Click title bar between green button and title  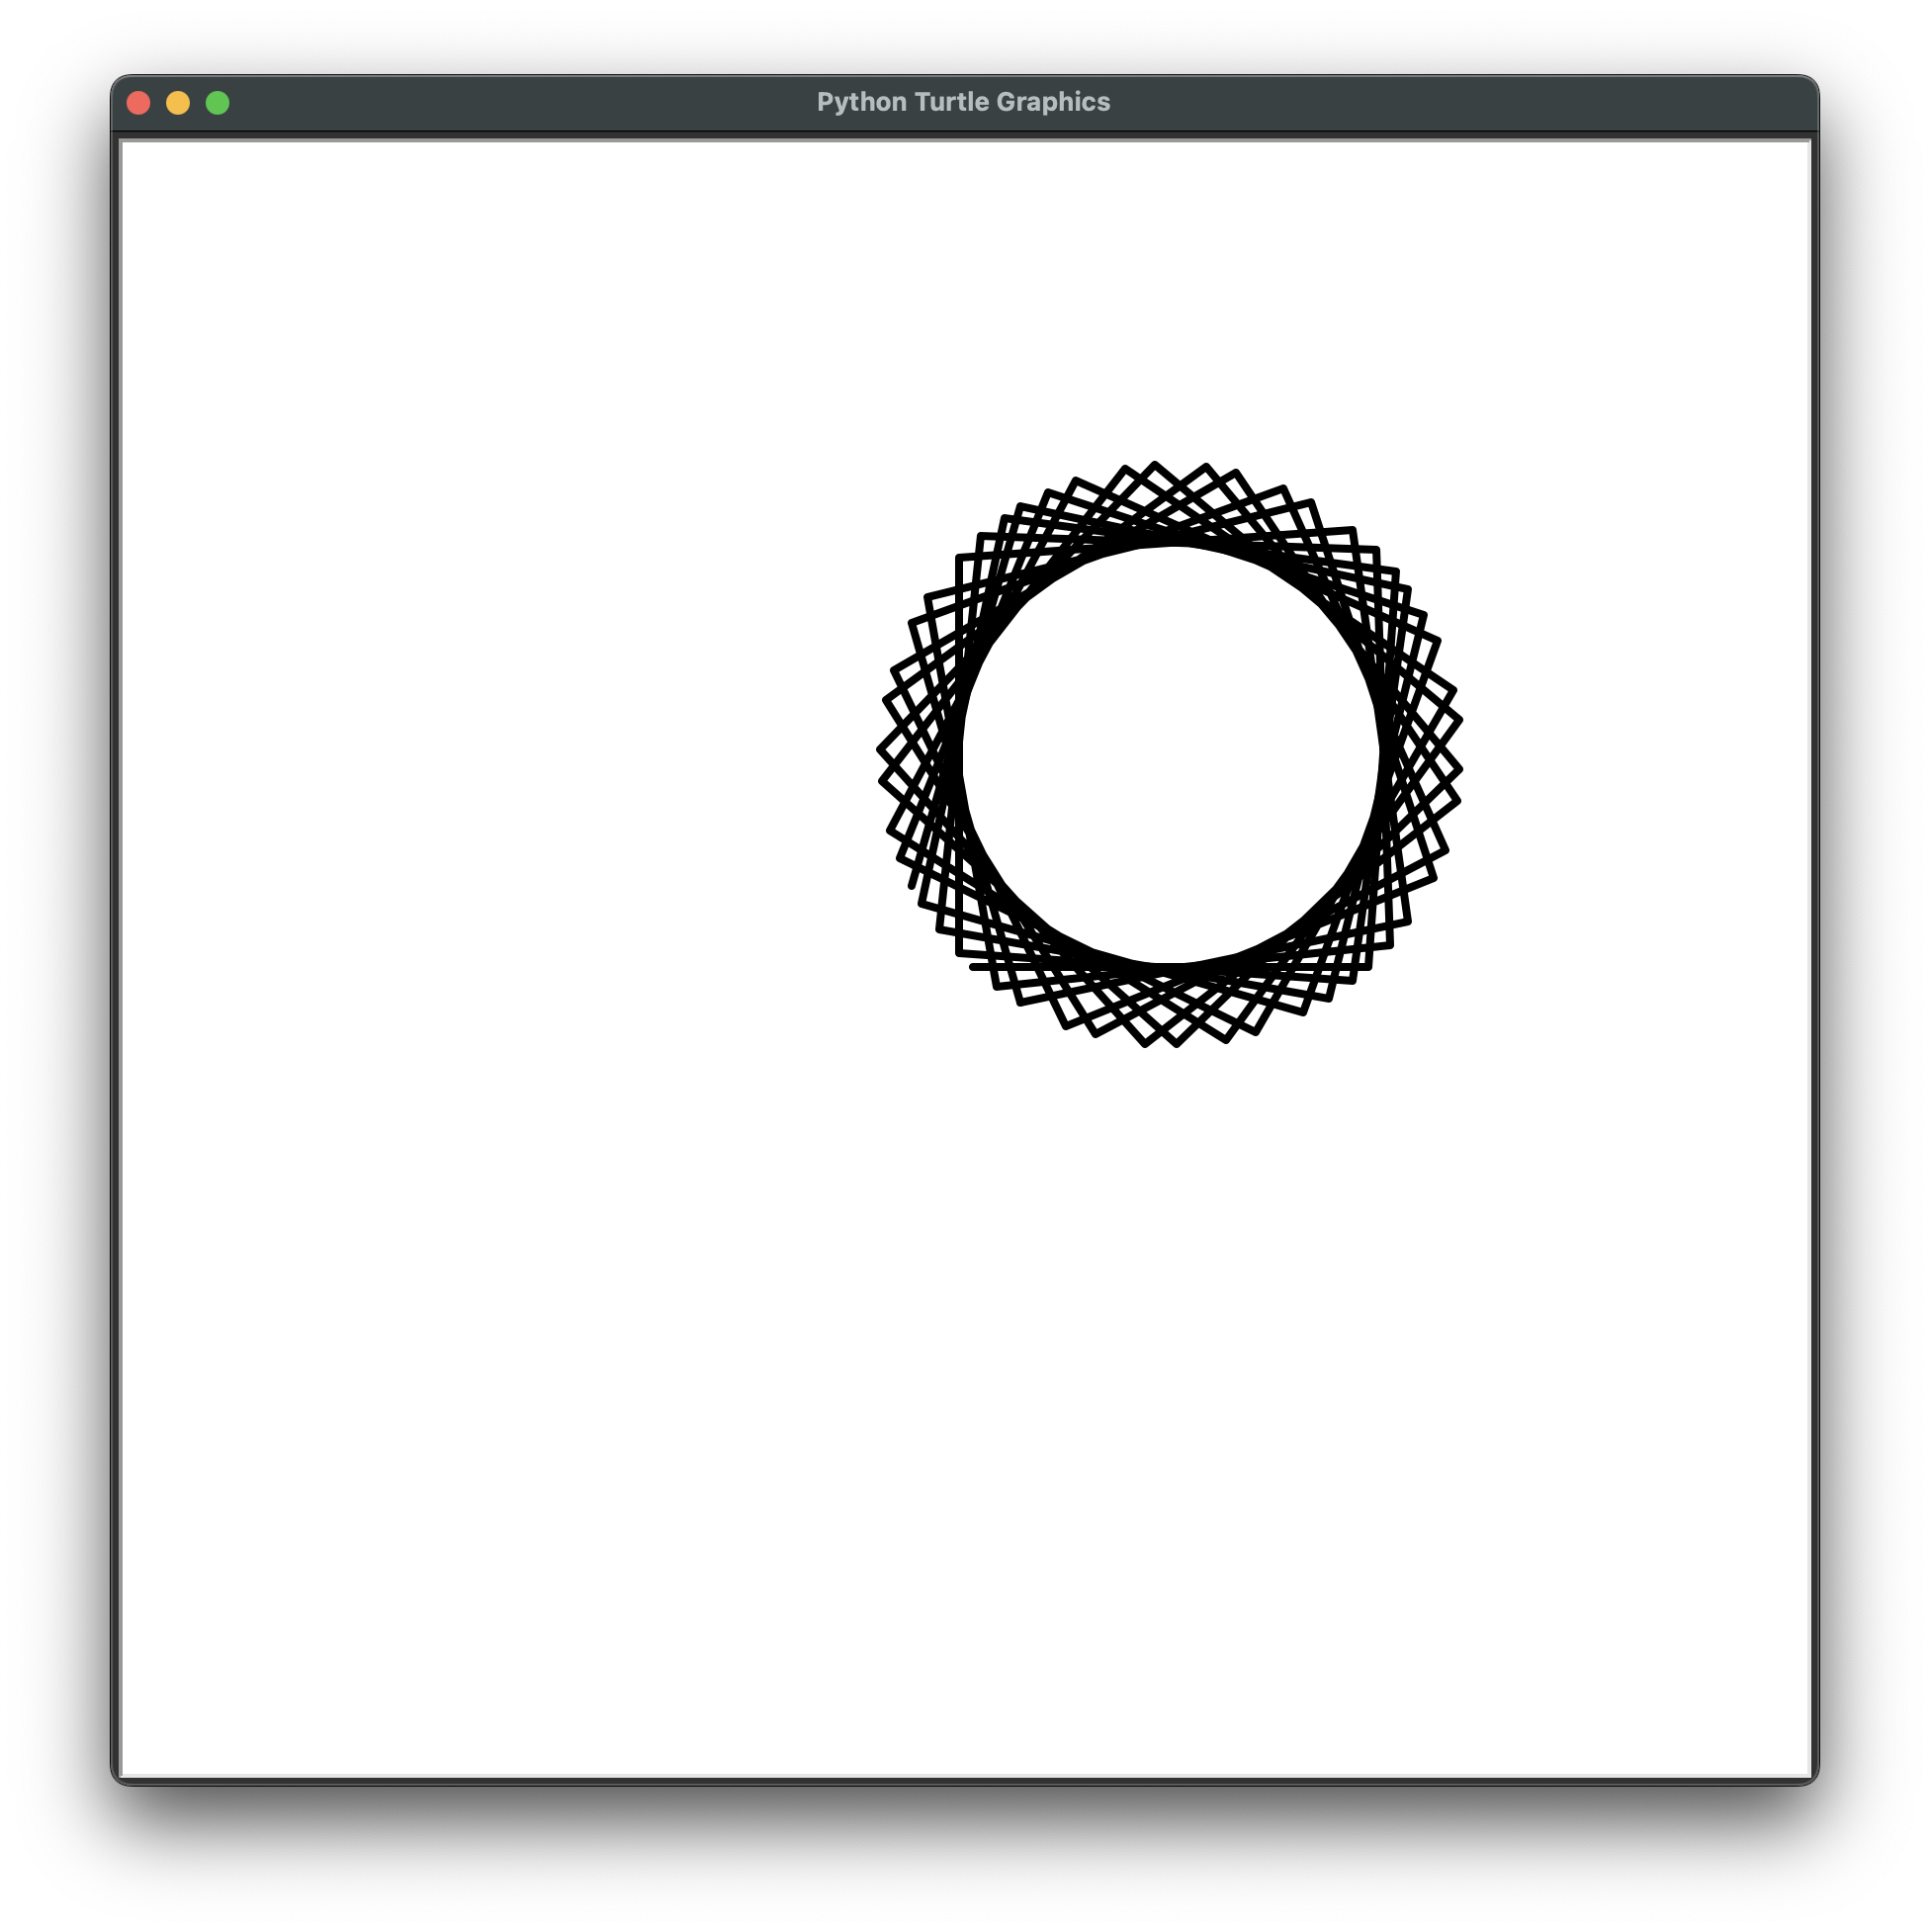tap(520, 103)
